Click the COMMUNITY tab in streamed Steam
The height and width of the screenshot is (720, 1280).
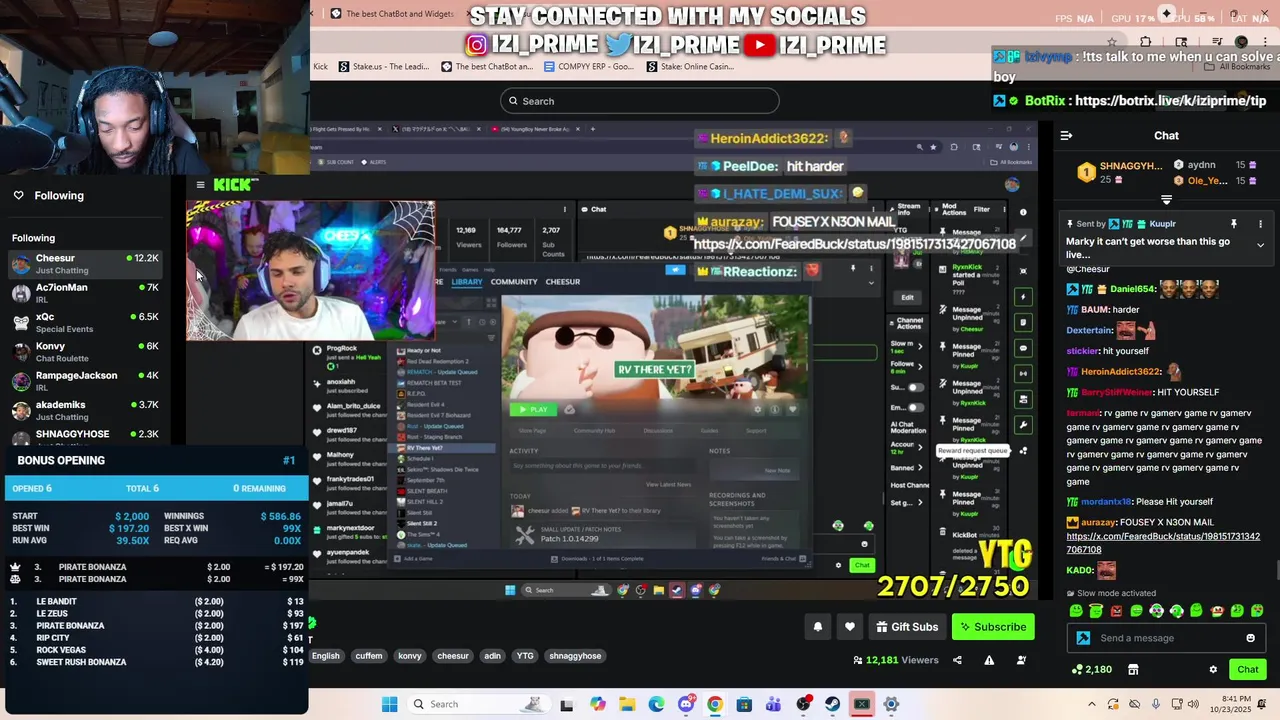(513, 282)
